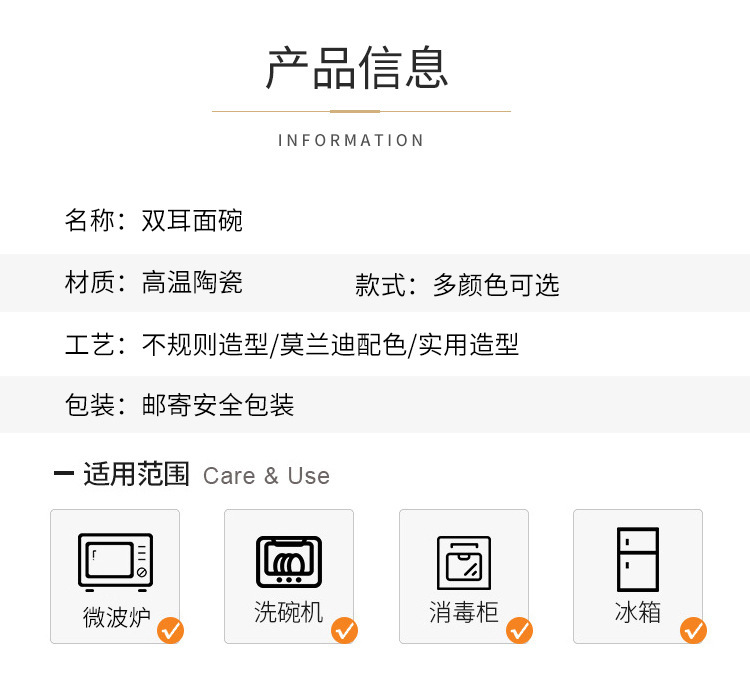Click the disinfection cabinet icon
750x675 pixels.
click(x=464, y=562)
